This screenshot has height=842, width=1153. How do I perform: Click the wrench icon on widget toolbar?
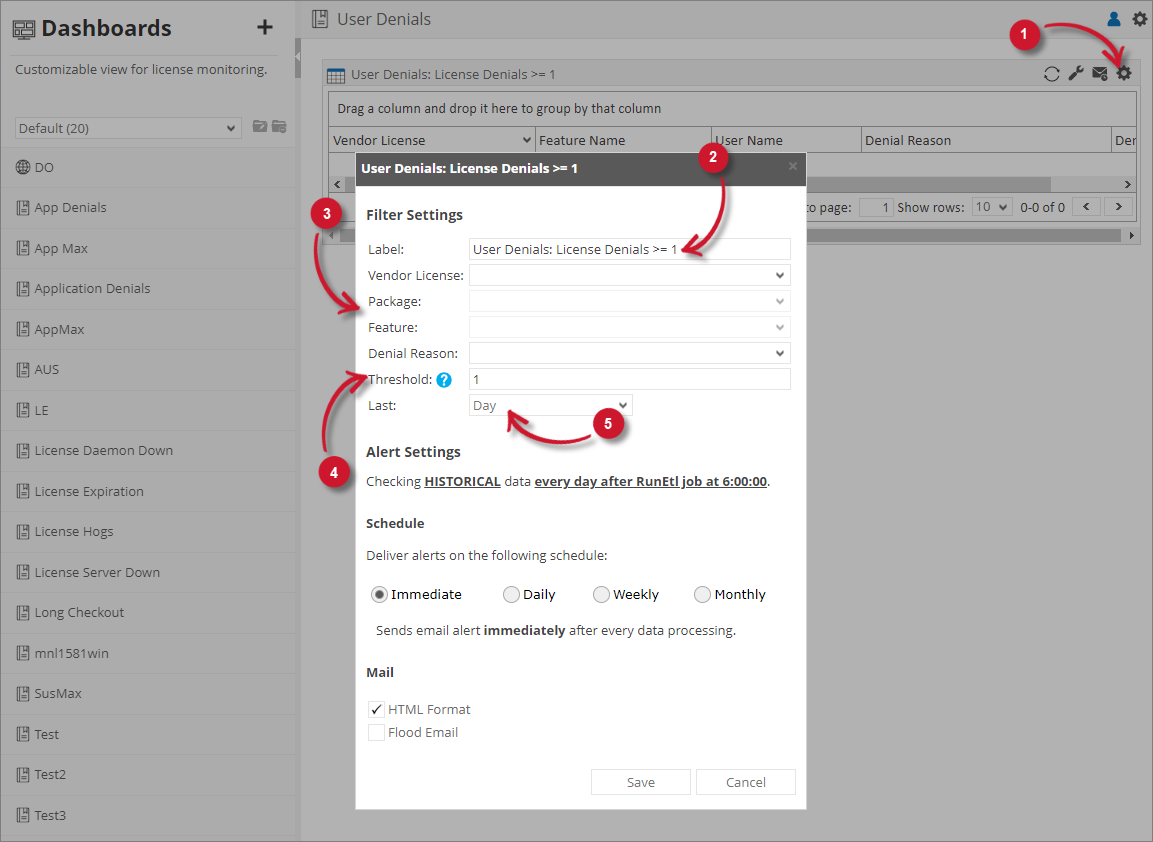tap(1076, 74)
